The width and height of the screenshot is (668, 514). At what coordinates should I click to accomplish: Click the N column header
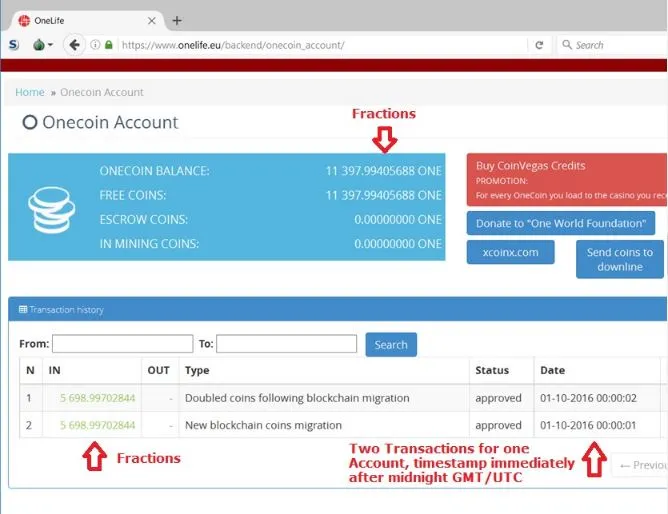30,370
